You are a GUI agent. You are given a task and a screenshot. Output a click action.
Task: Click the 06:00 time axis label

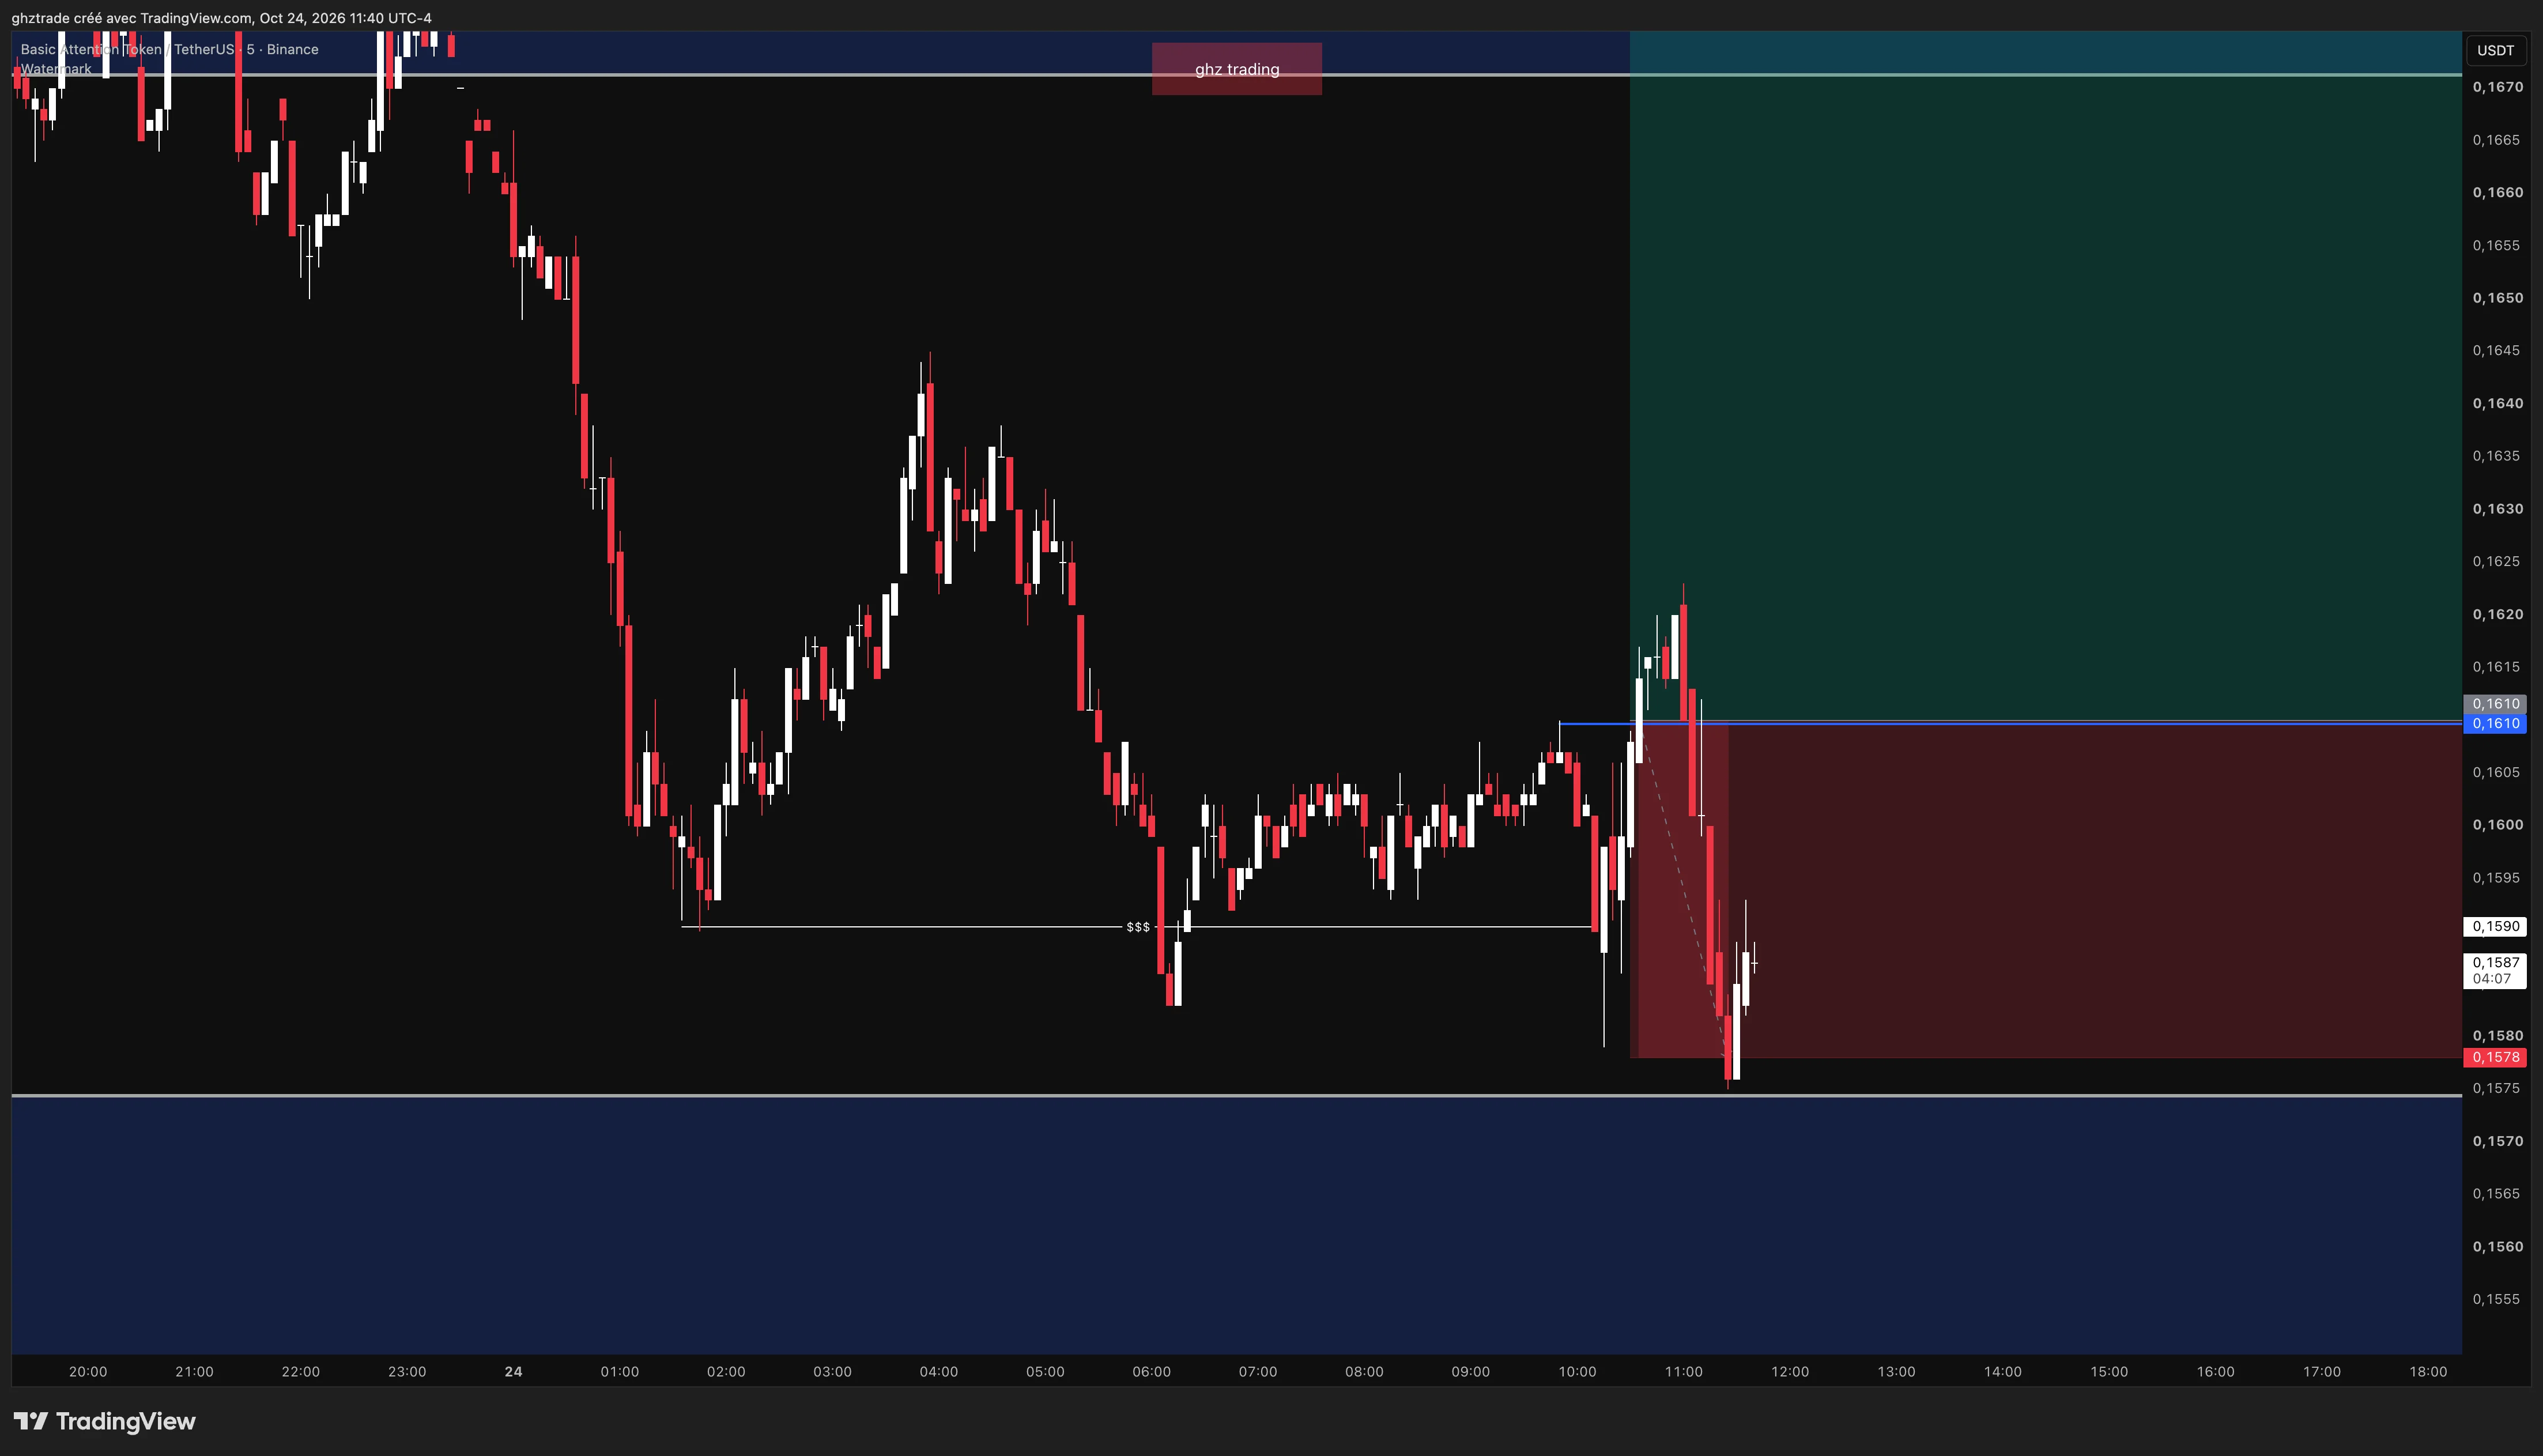pos(1152,1372)
